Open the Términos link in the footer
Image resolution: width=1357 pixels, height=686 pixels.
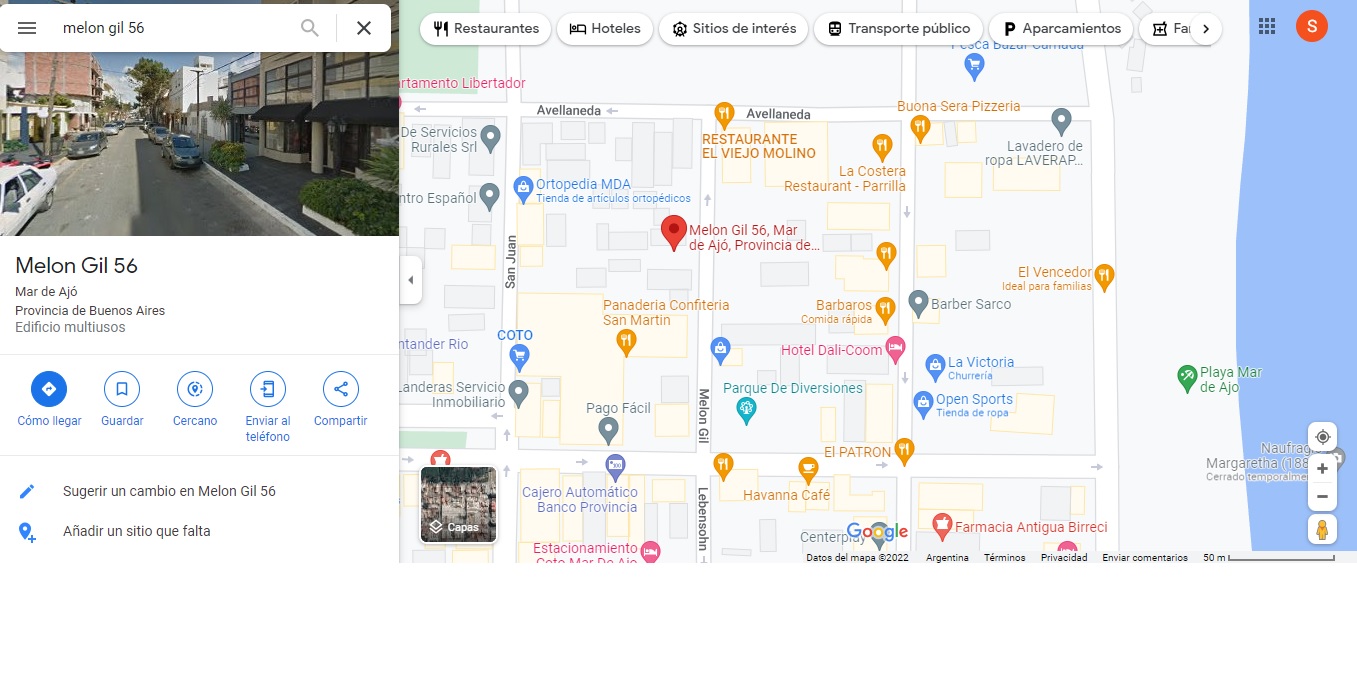tap(1004, 558)
